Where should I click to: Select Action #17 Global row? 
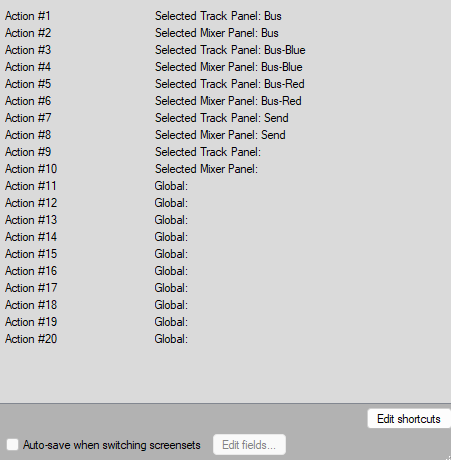click(225, 288)
